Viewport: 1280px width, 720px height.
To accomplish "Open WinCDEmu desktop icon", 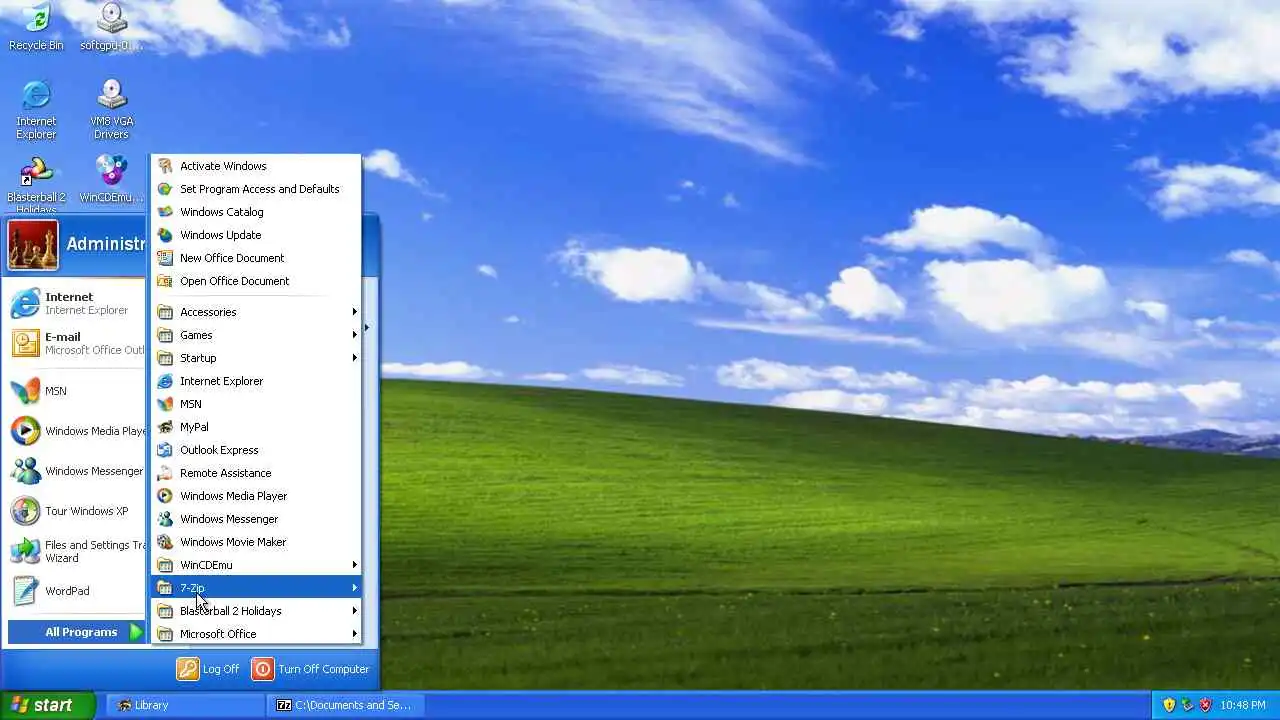I will pos(111,180).
